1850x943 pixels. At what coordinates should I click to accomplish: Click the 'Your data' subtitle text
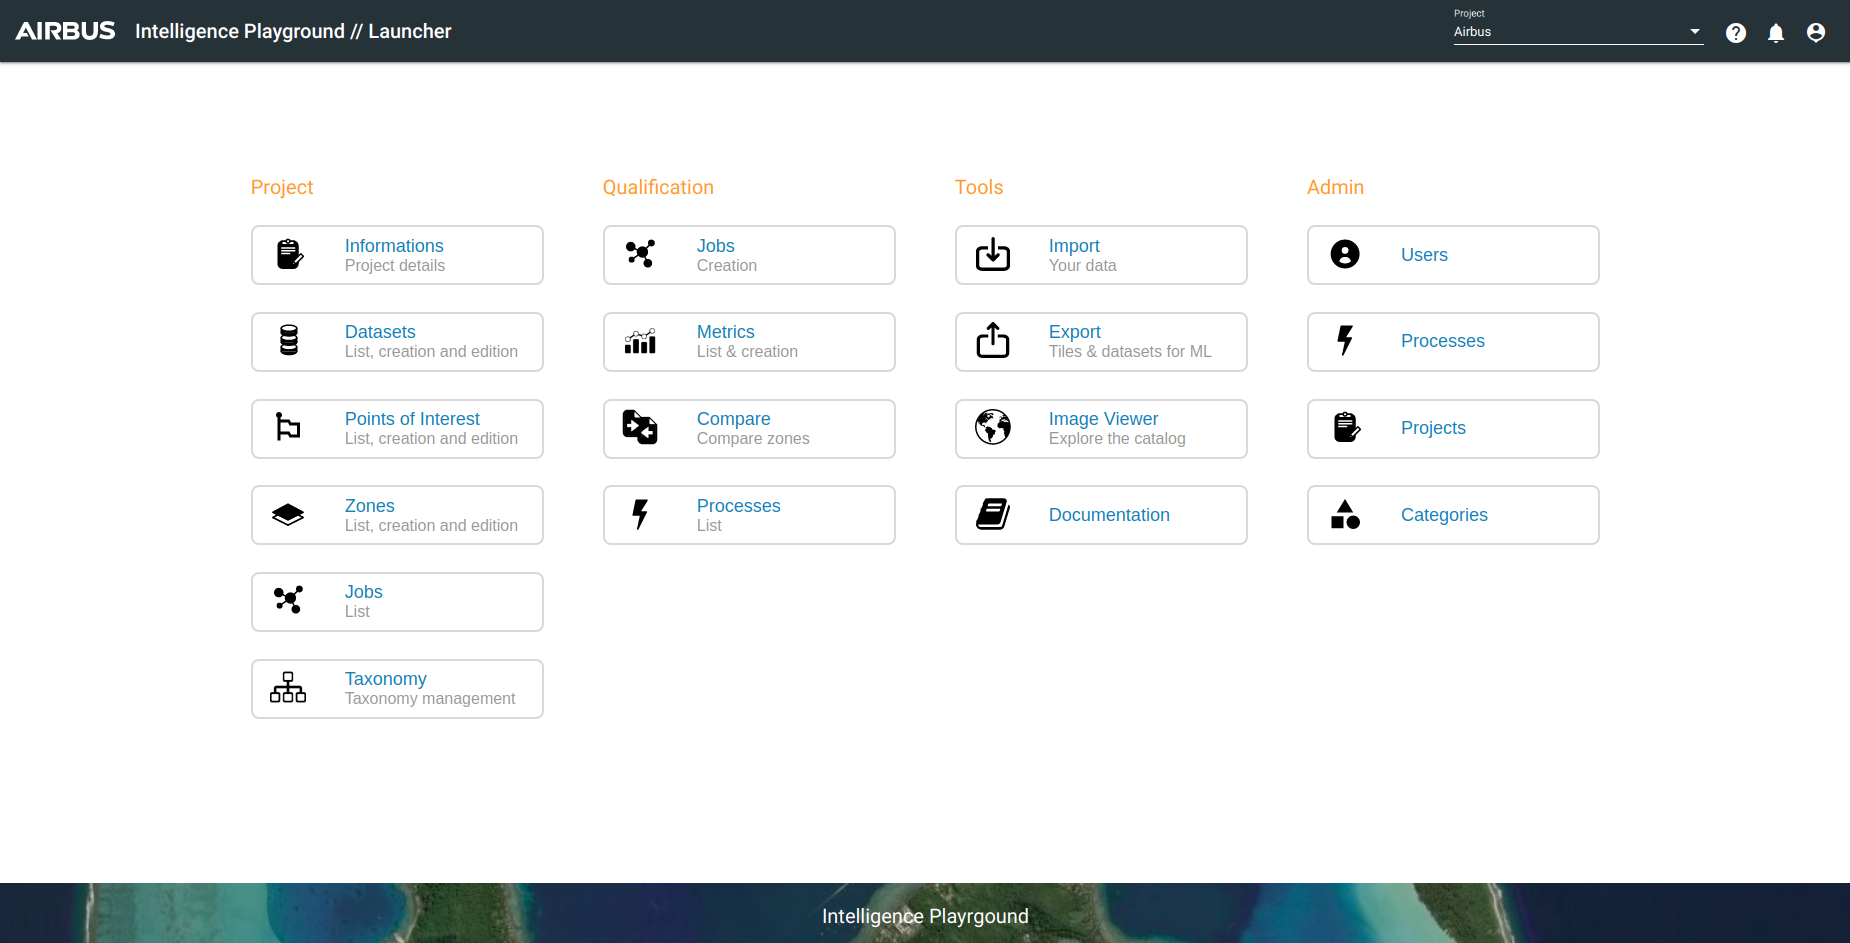(x=1083, y=266)
